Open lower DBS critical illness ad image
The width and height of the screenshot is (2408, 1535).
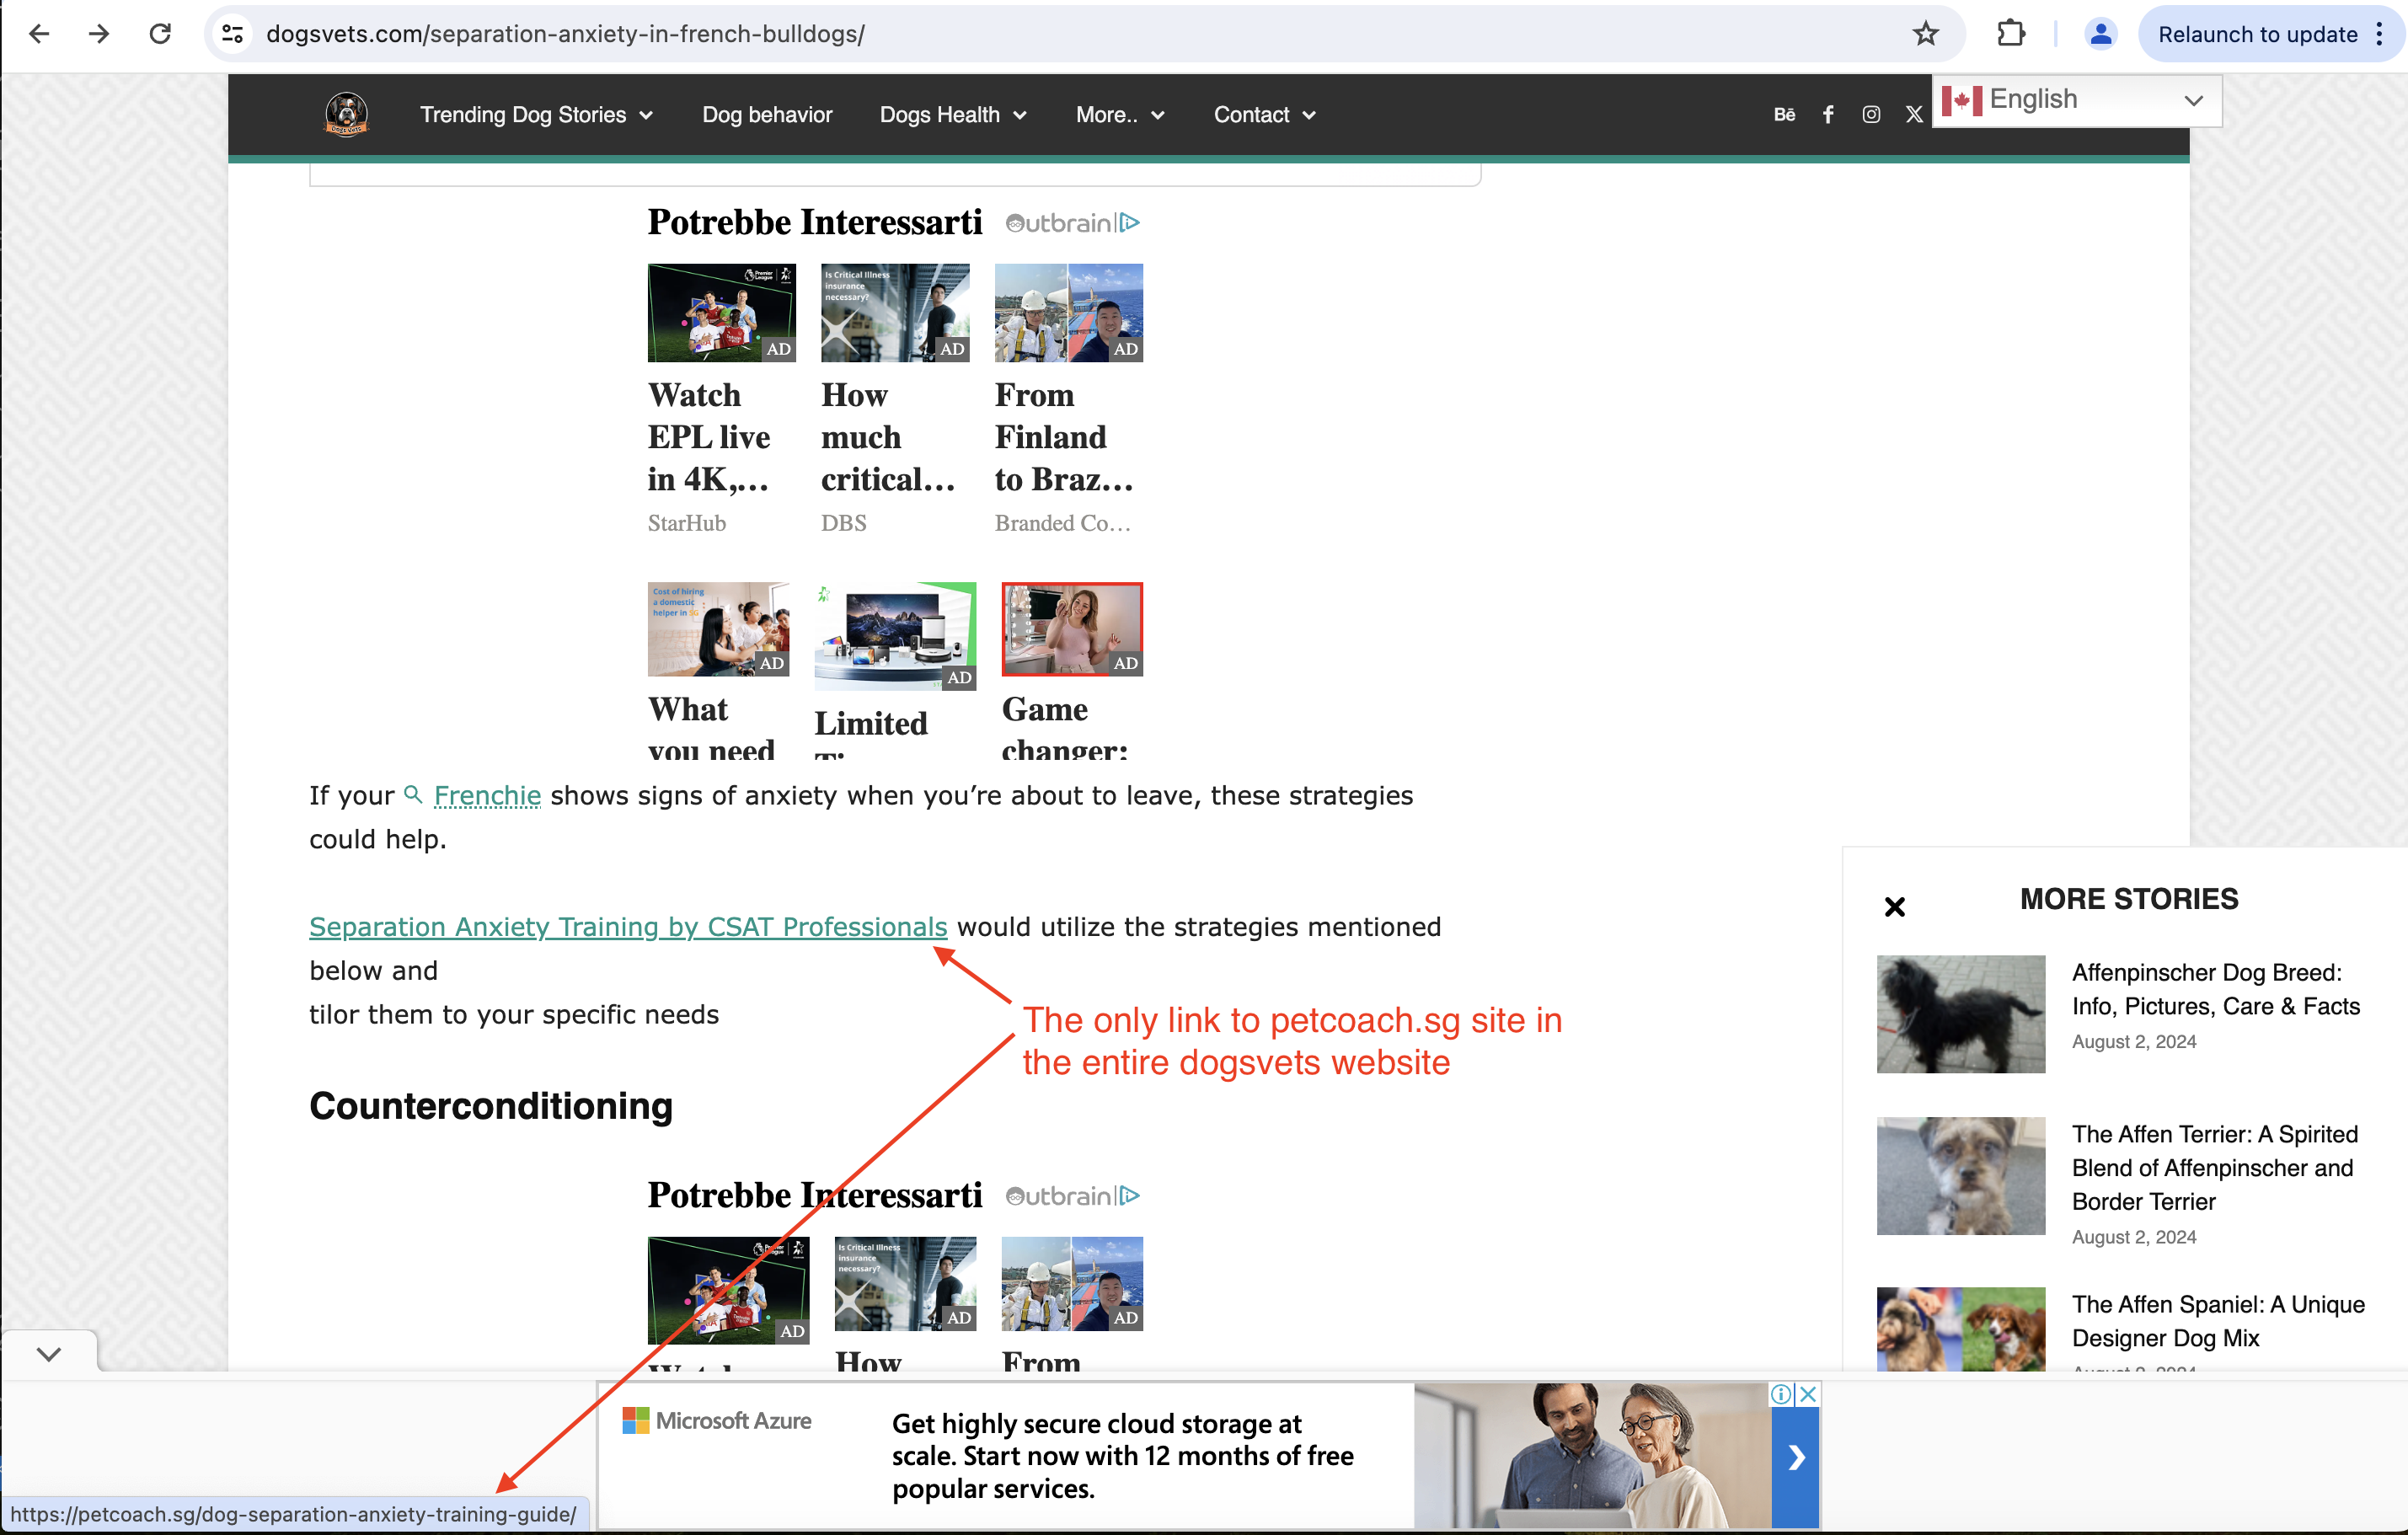point(905,1283)
